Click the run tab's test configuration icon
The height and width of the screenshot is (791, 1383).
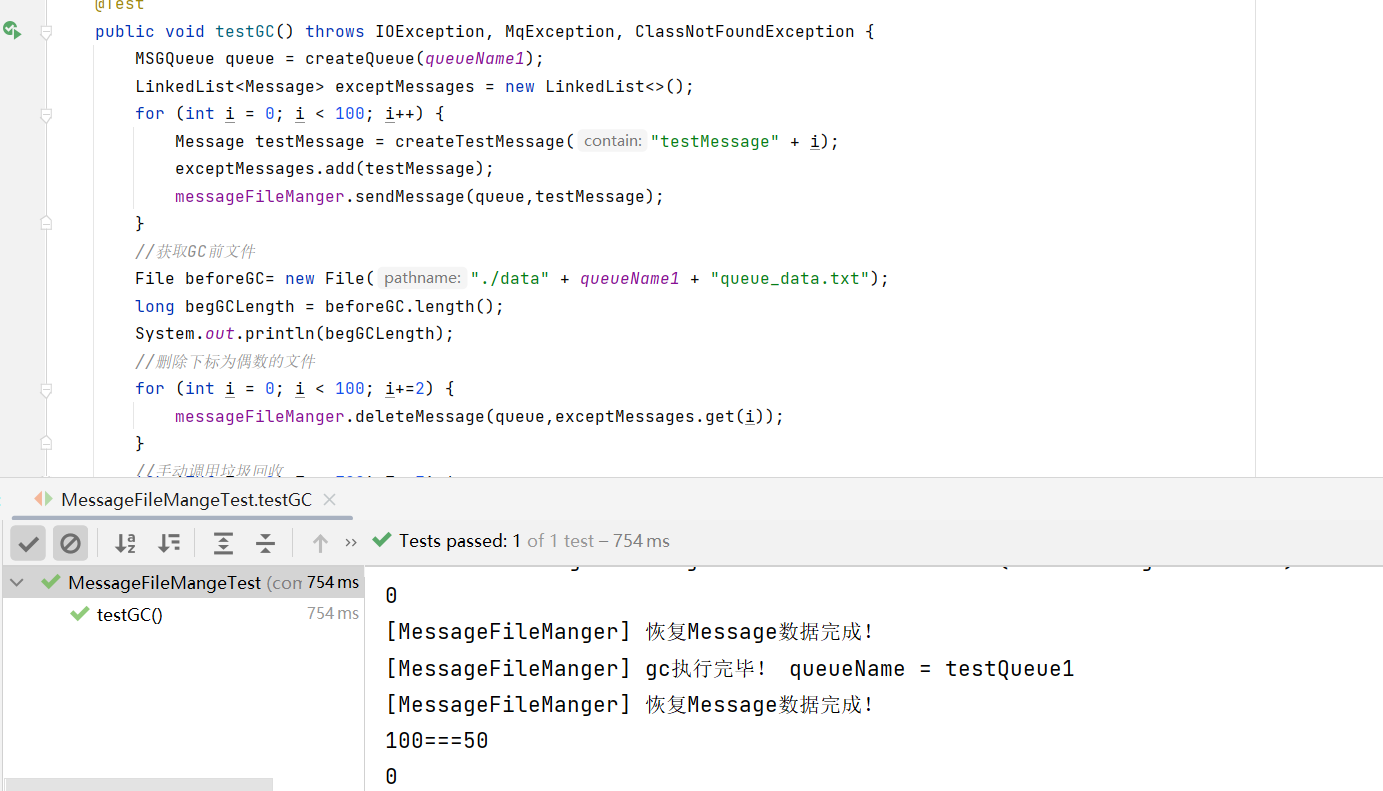43,499
